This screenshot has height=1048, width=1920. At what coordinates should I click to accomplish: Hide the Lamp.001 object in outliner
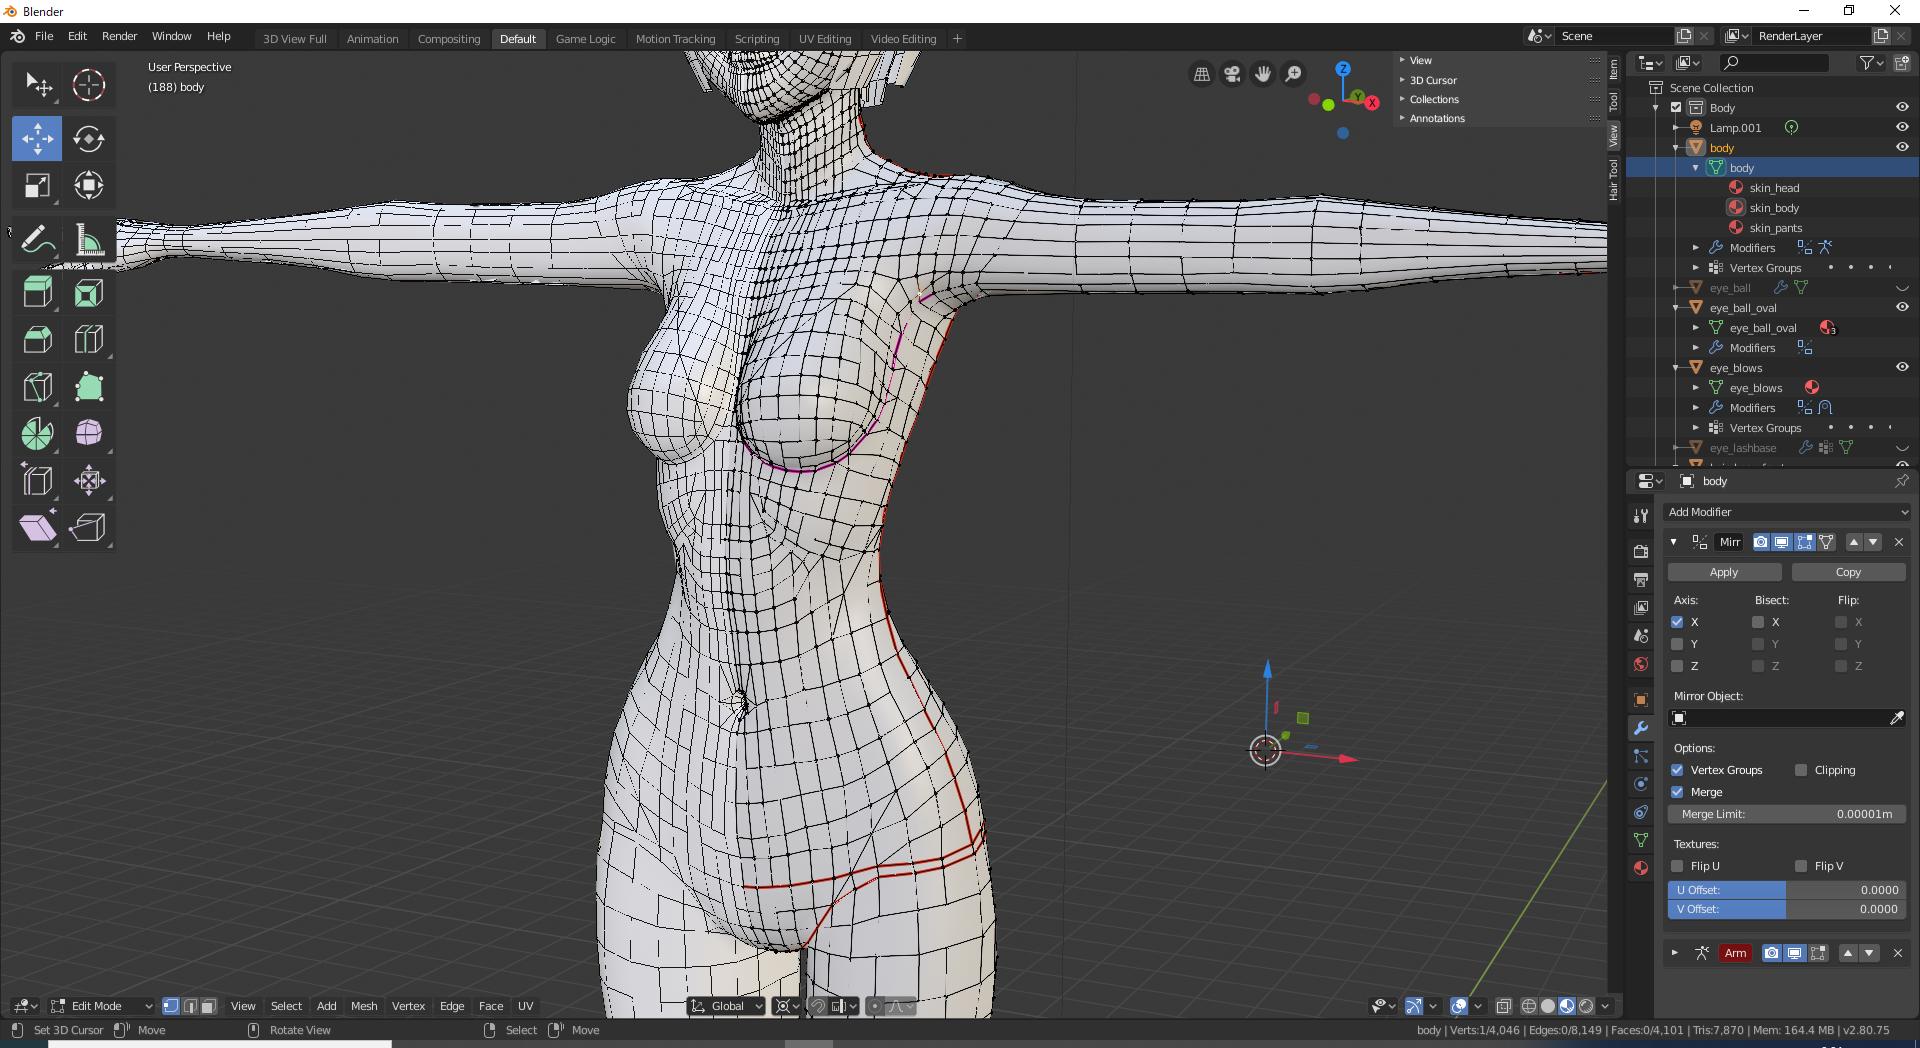pyautogui.click(x=1902, y=127)
